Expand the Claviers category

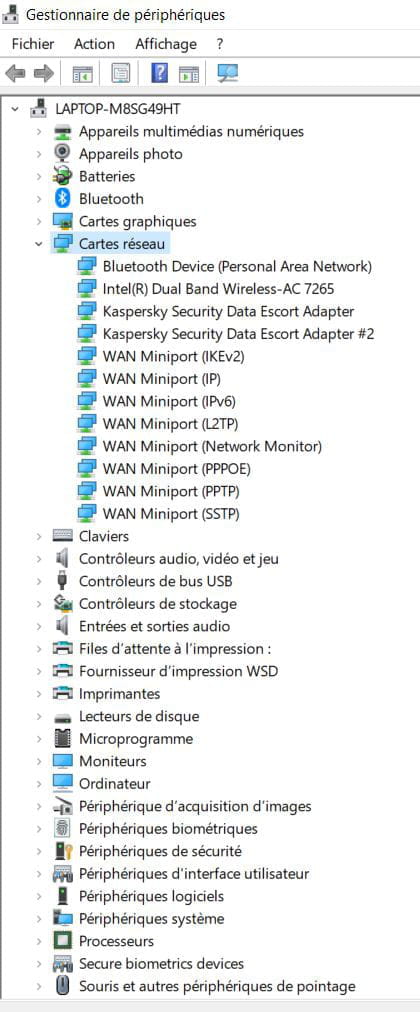(39, 536)
